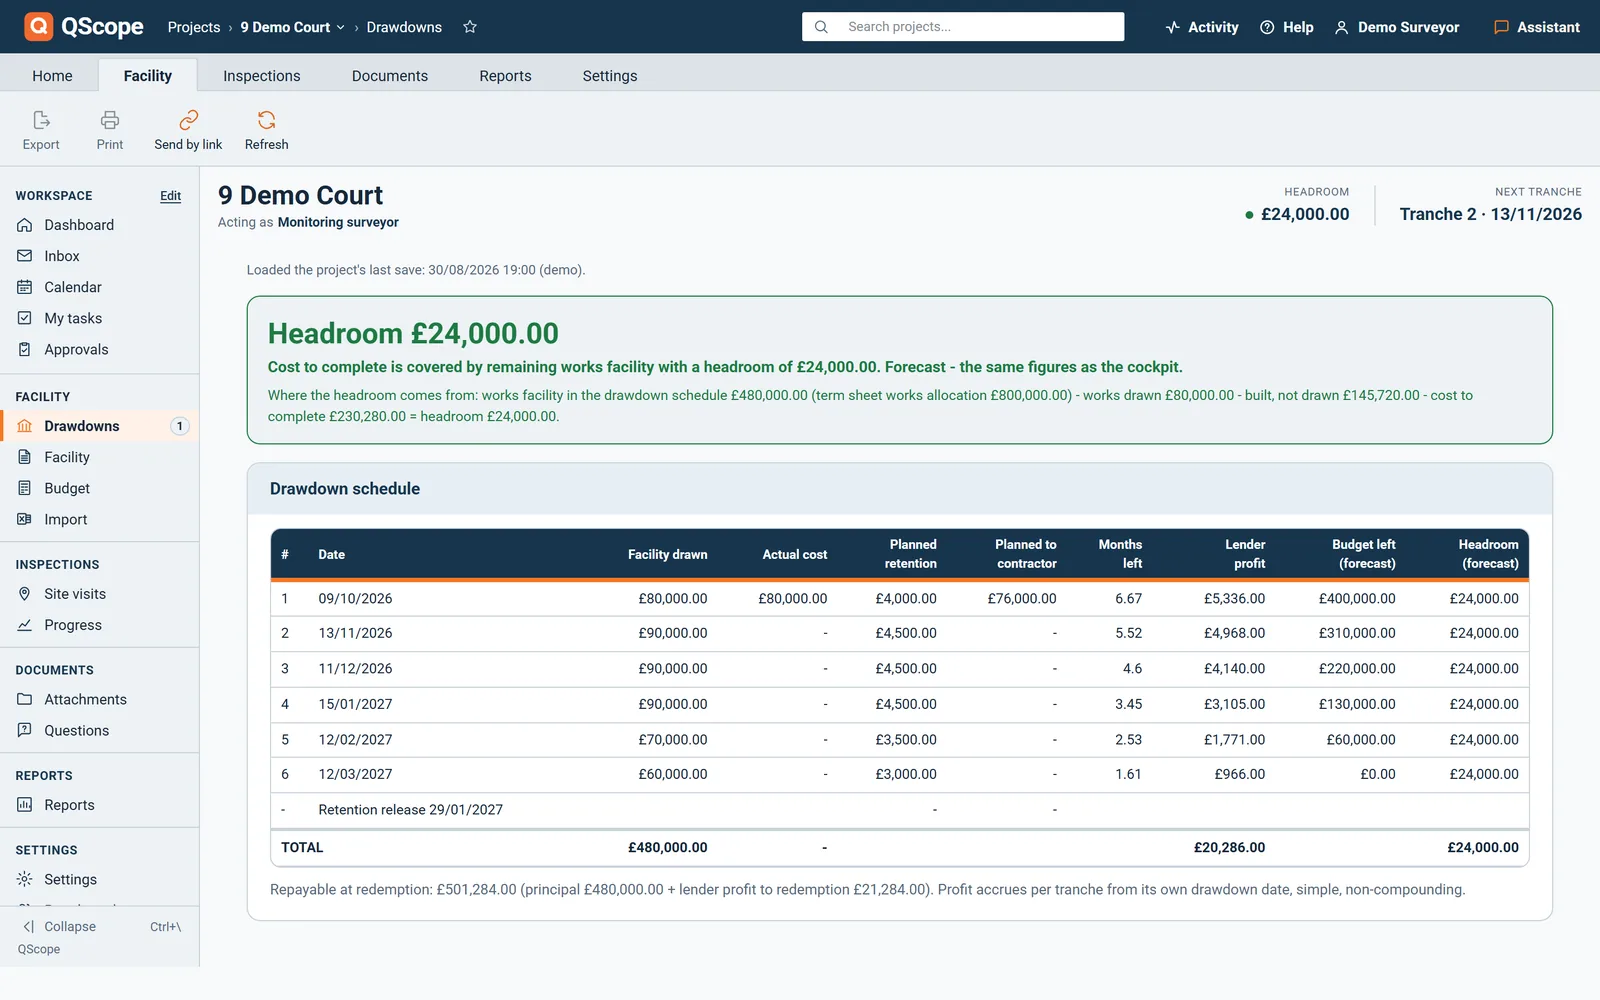Open Help from the header
Image resolution: width=1600 pixels, height=1000 pixels.
[x=1287, y=27]
